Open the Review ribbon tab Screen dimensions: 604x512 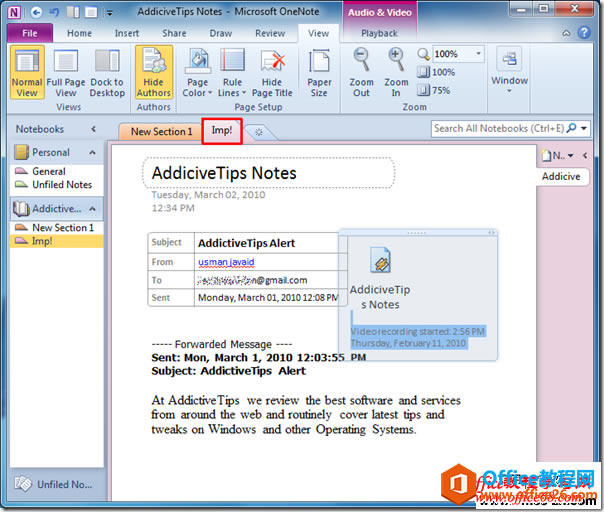pos(270,33)
